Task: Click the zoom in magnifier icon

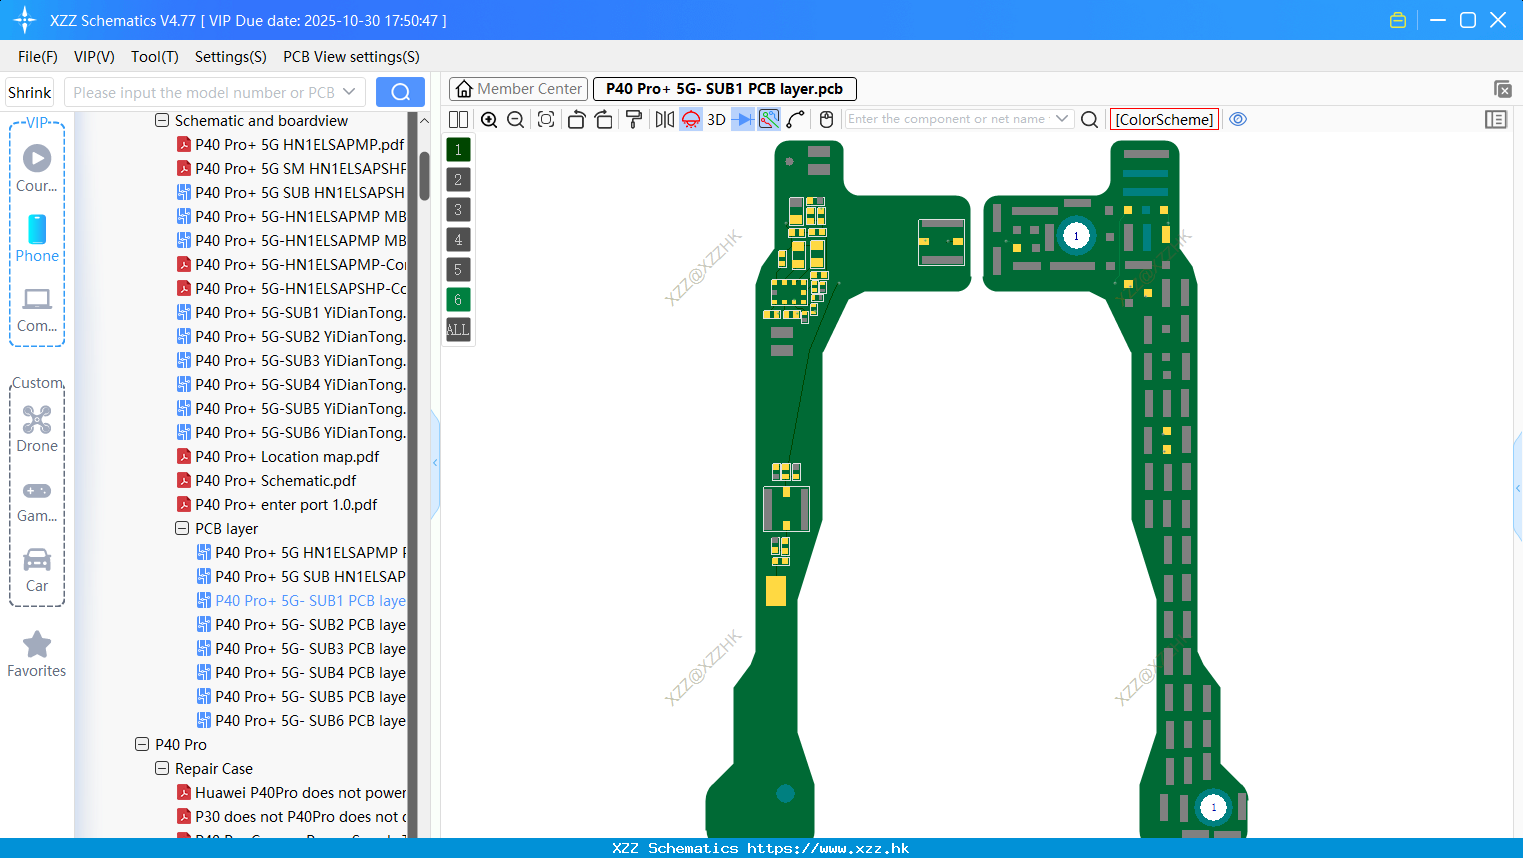Action: 489,119
